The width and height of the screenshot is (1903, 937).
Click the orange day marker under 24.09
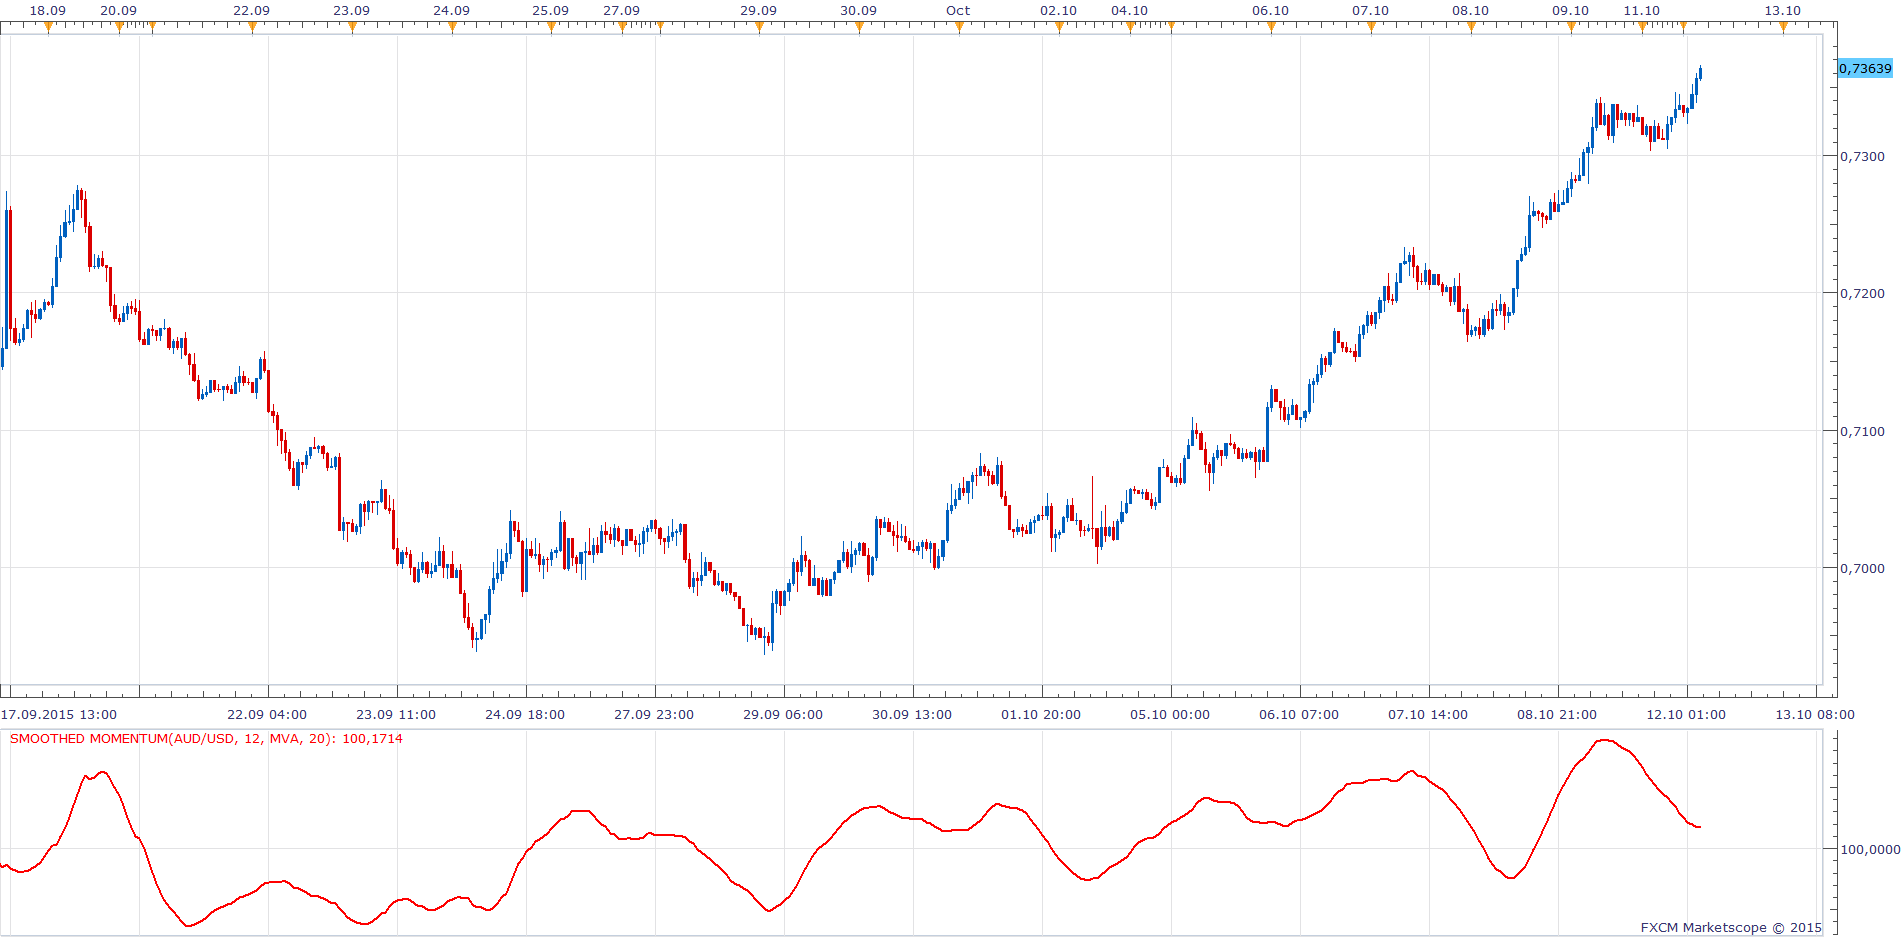coord(452,27)
